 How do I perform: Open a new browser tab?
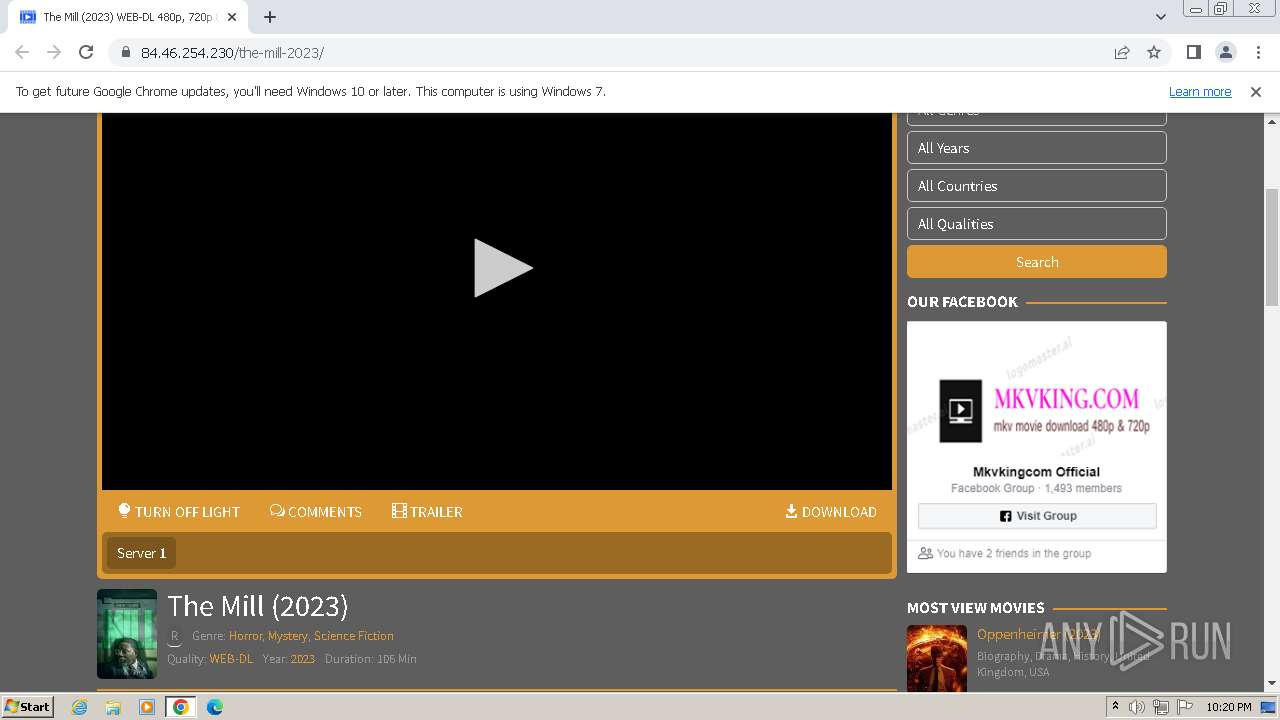(x=270, y=17)
